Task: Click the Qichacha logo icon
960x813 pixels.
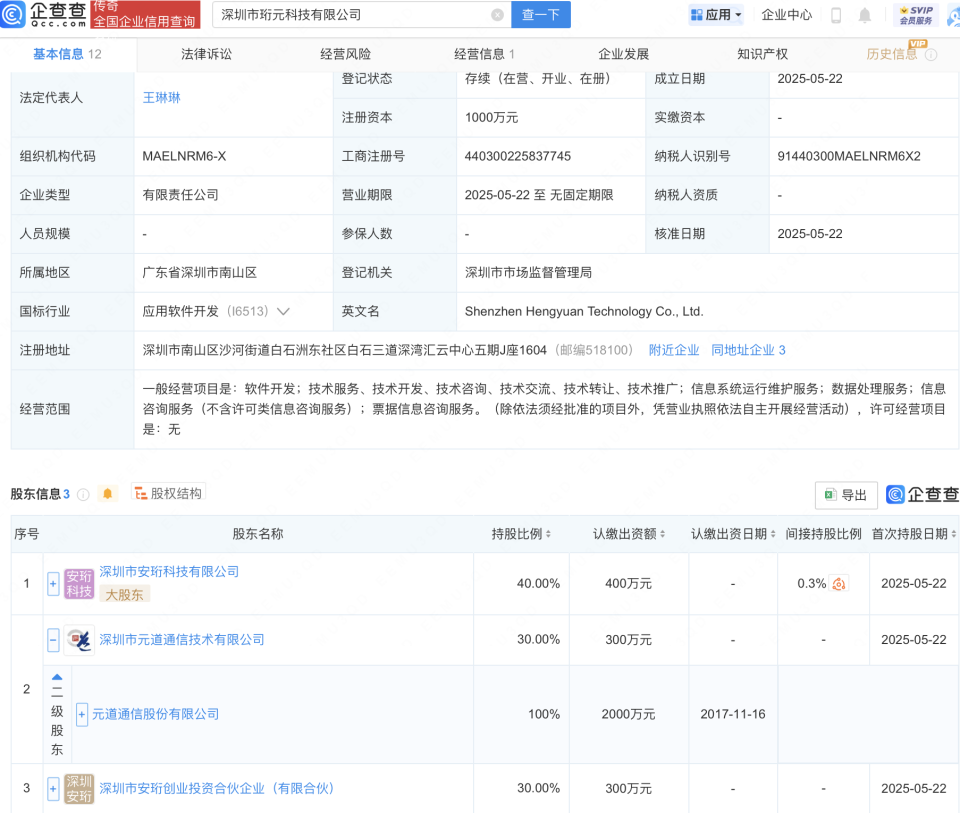Action: (x=13, y=14)
